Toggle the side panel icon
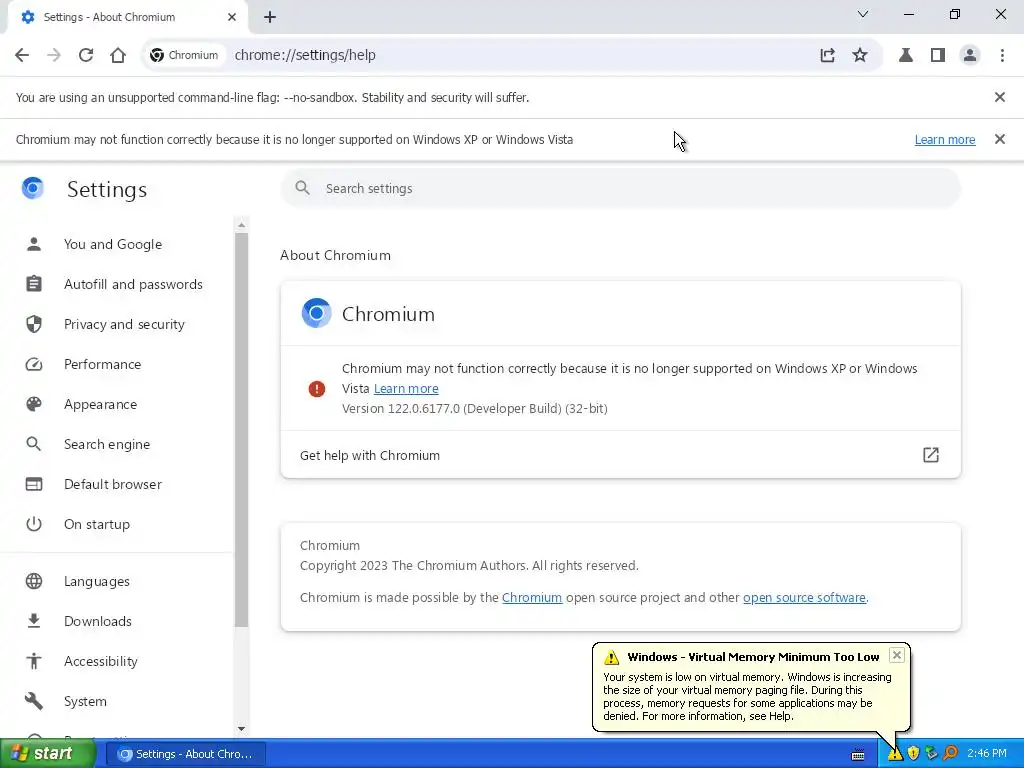This screenshot has height=768, width=1024. pyautogui.click(x=938, y=55)
